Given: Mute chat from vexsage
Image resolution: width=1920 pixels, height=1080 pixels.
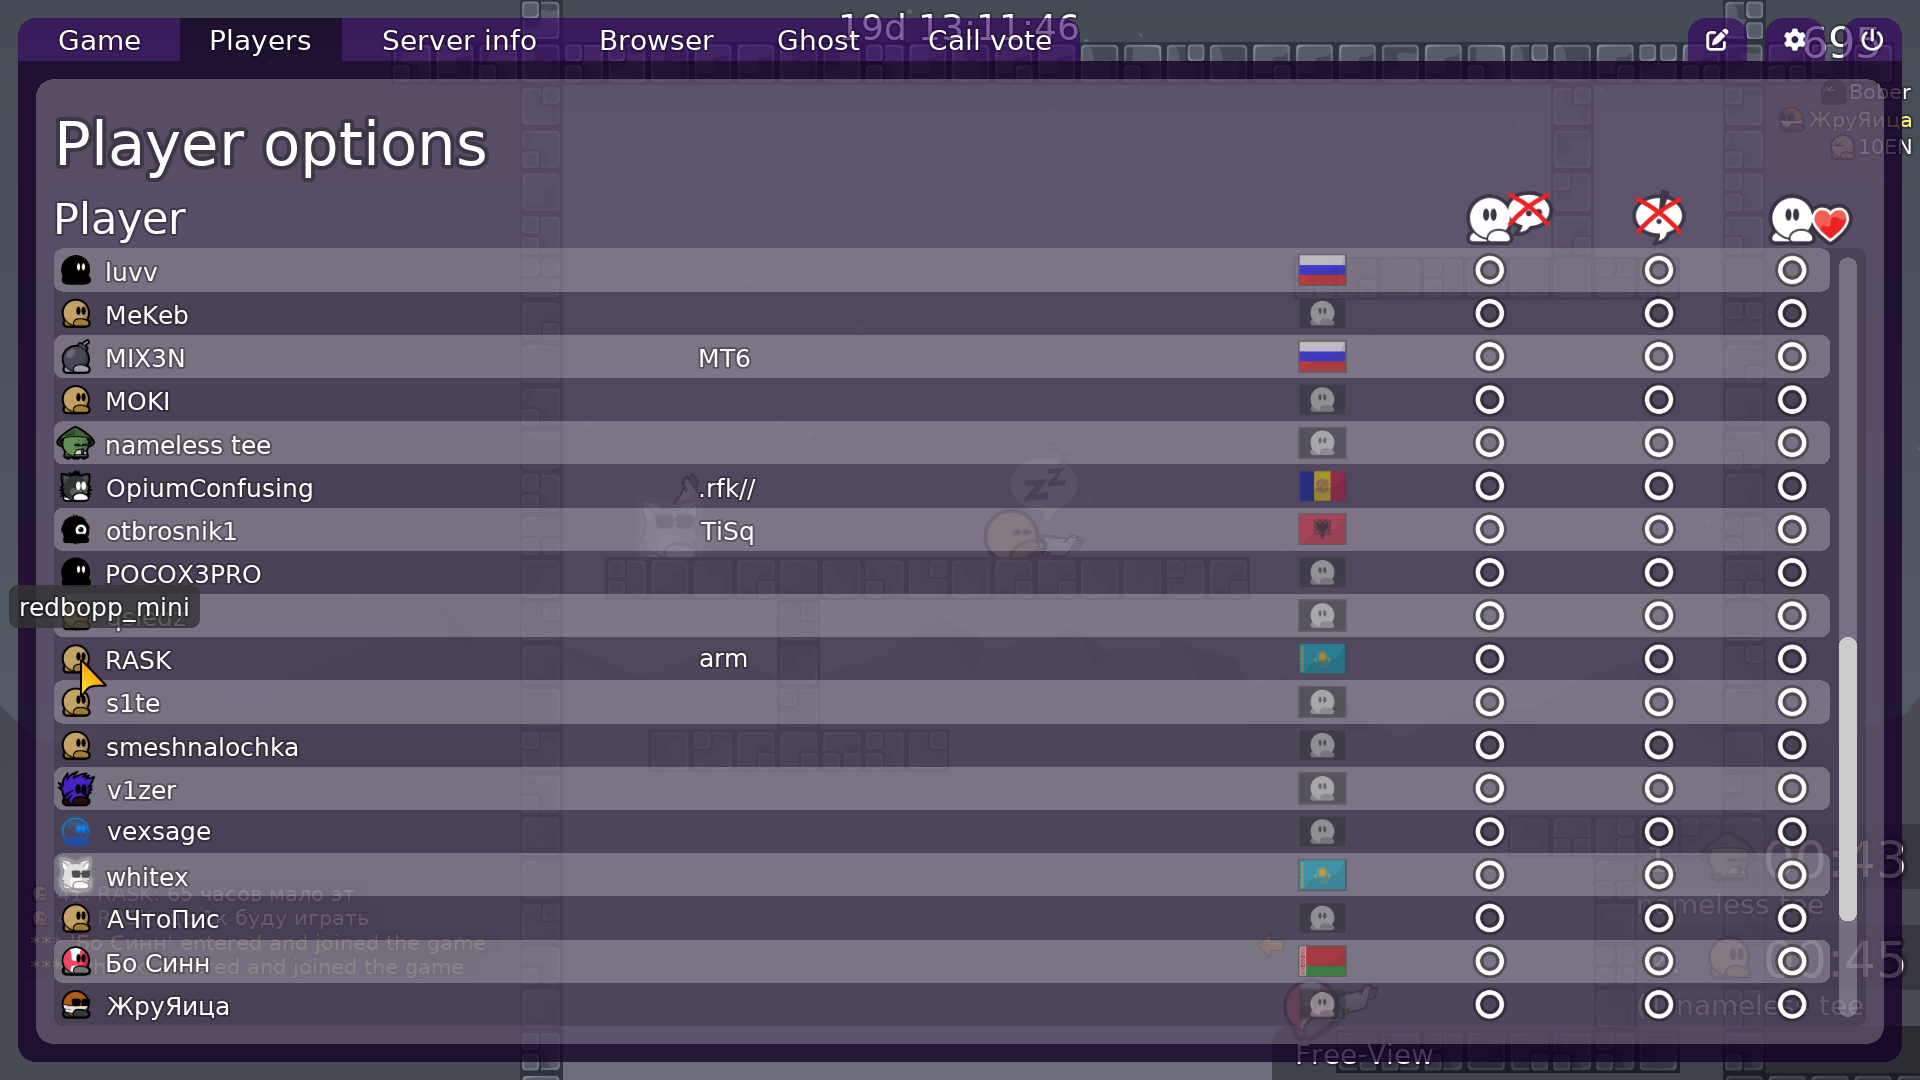Looking at the screenshot, I should click(x=1489, y=831).
